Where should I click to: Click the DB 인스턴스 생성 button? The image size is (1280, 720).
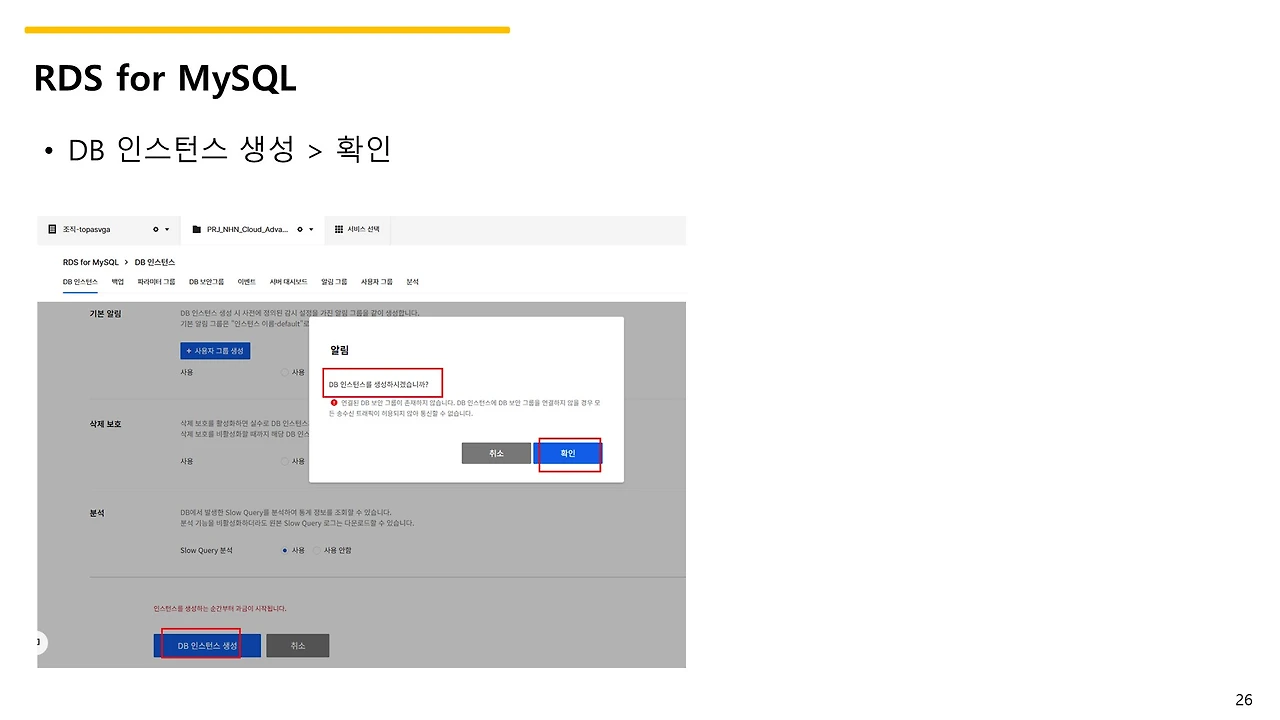coord(206,645)
